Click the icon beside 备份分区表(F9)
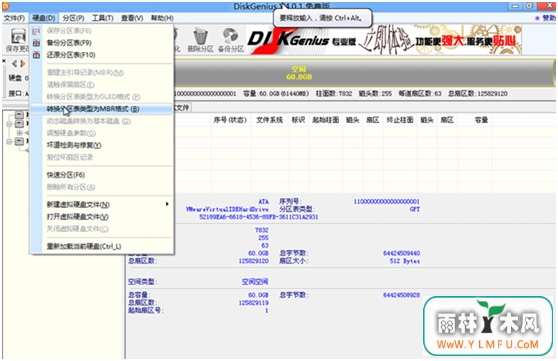The image size is (558, 361). [36, 43]
